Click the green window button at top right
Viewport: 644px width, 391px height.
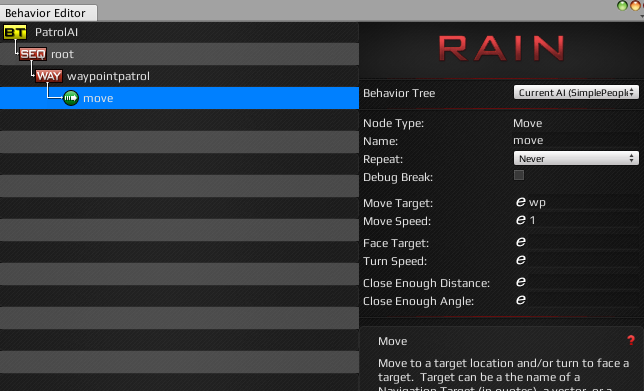click(x=622, y=5)
